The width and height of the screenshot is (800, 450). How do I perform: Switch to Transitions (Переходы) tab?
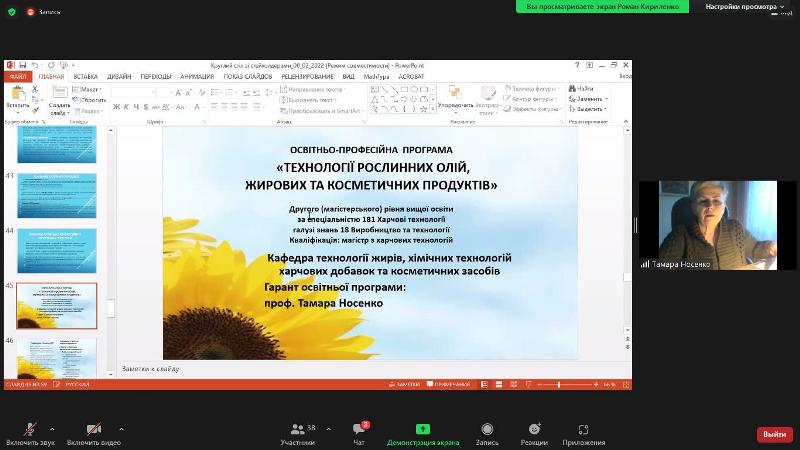(x=156, y=77)
